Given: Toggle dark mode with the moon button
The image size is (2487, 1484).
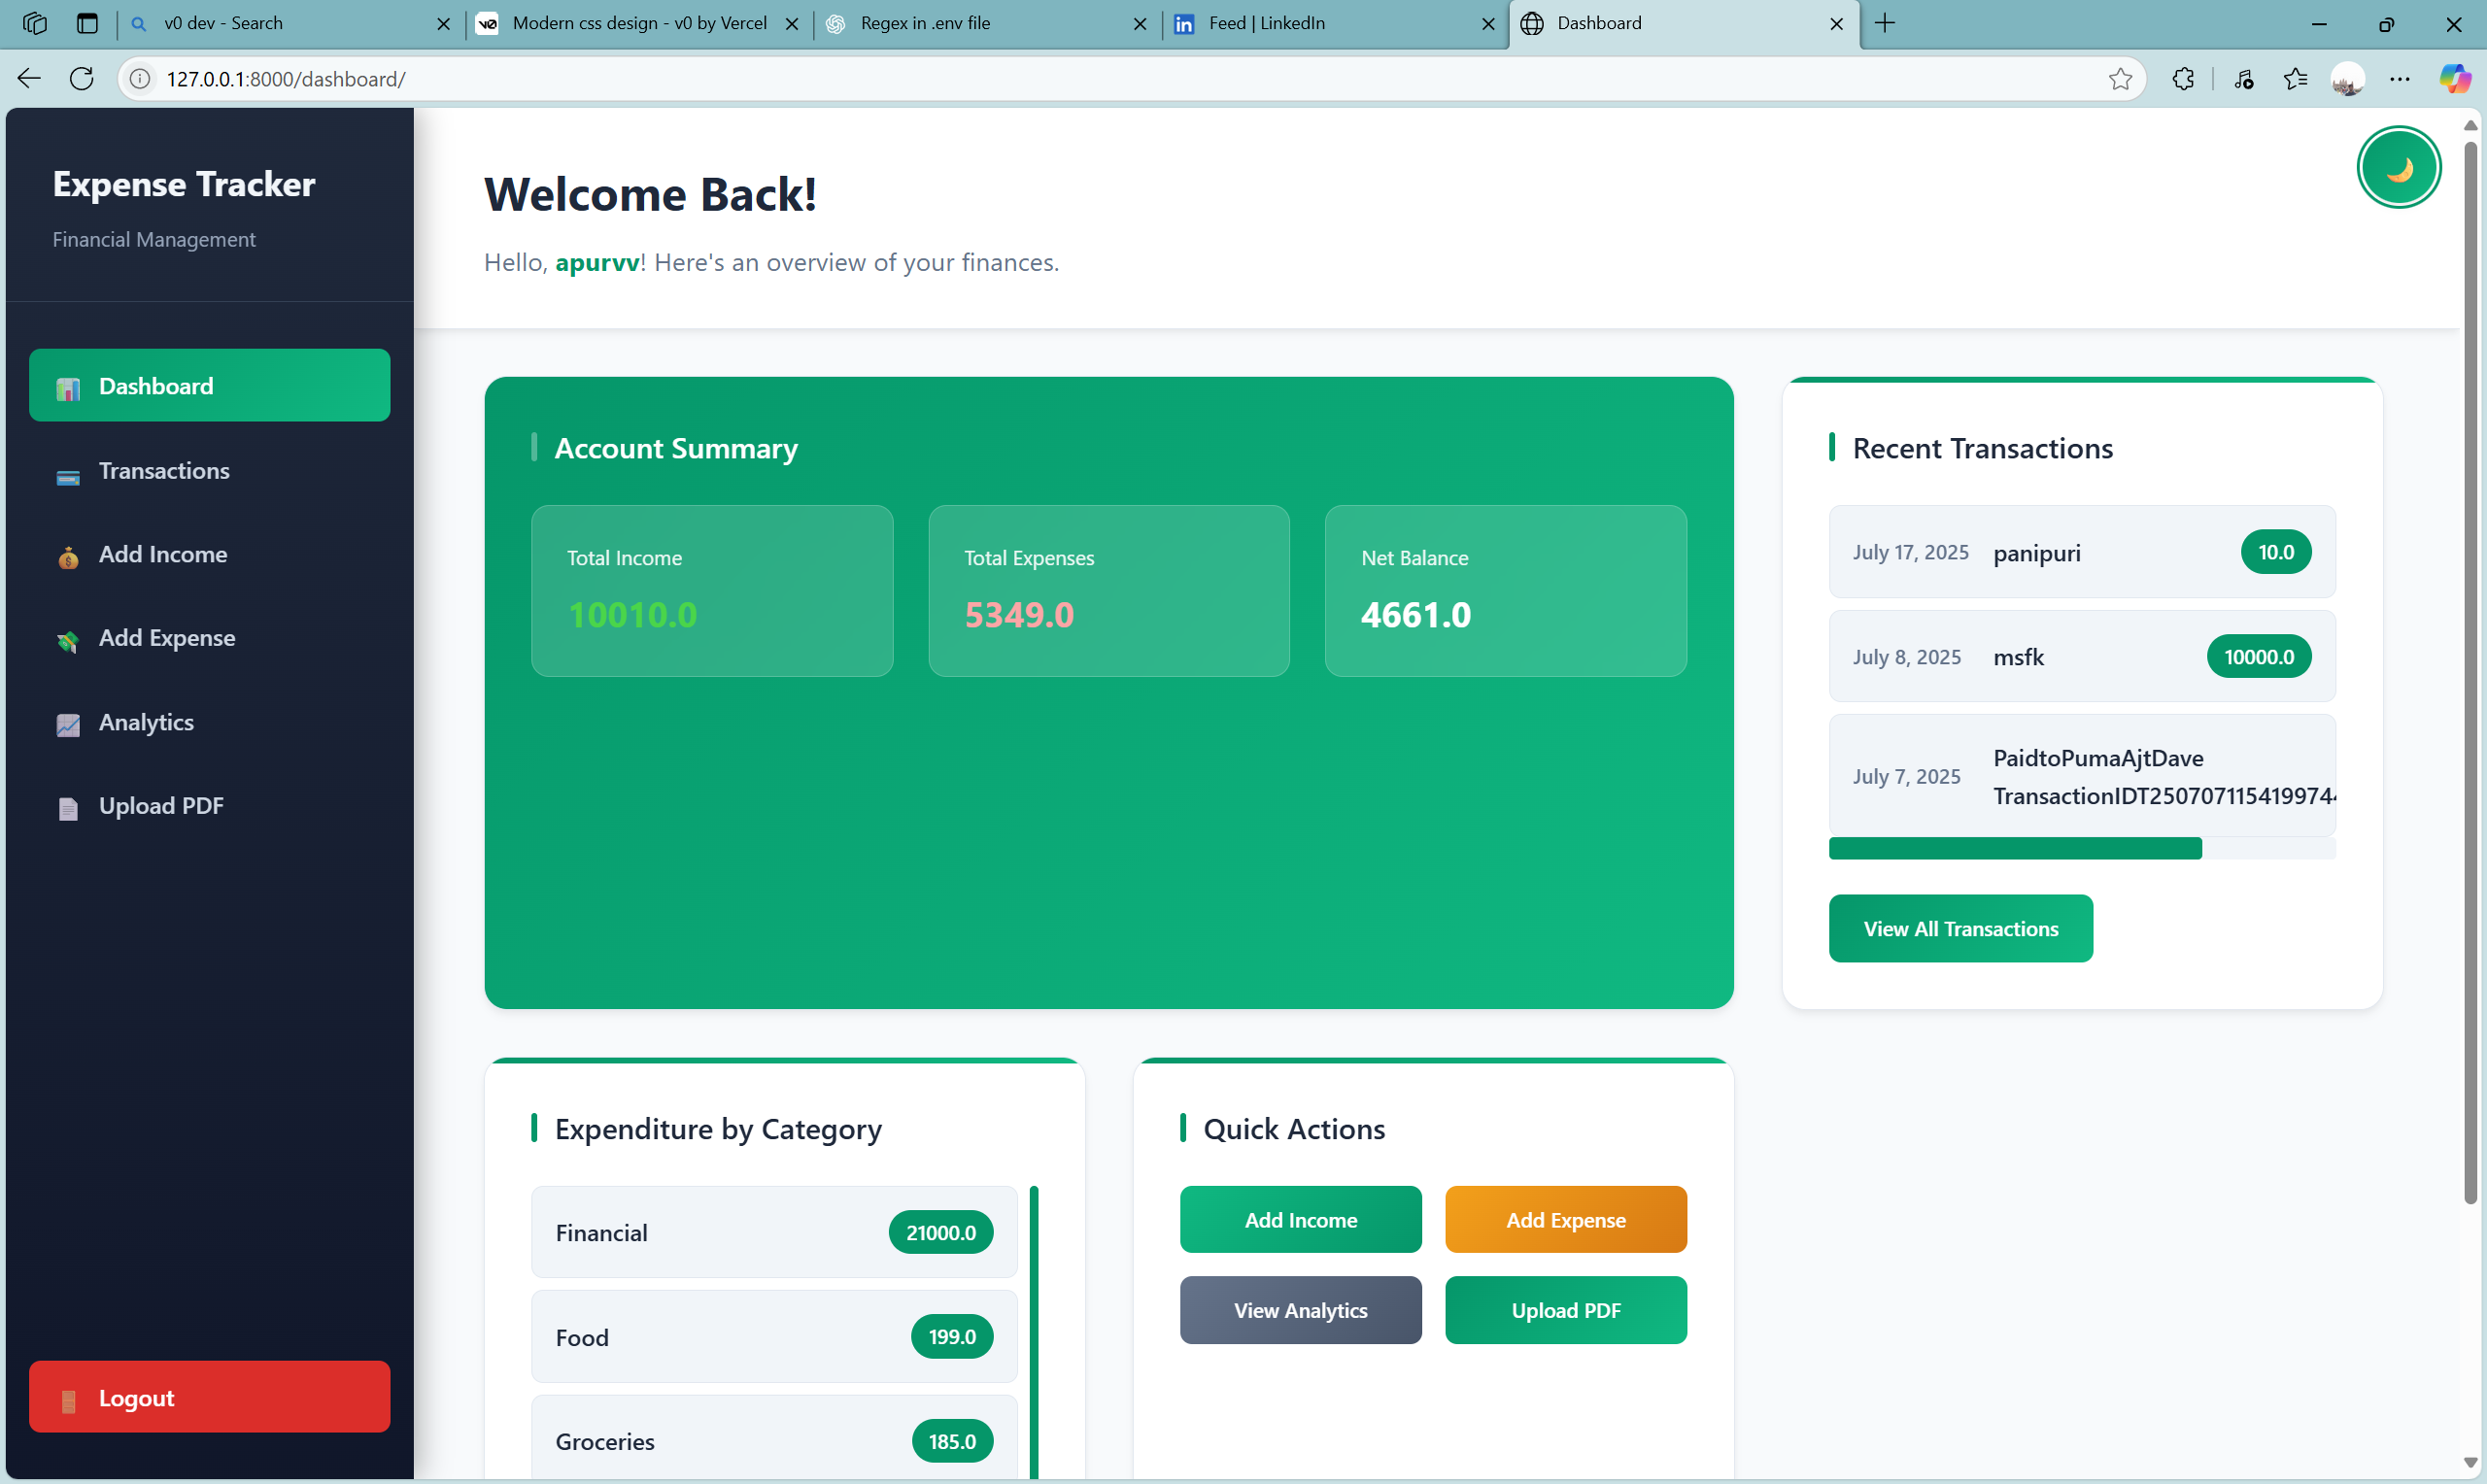Looking at the screenshot, I should click(x=2397, y=167).
